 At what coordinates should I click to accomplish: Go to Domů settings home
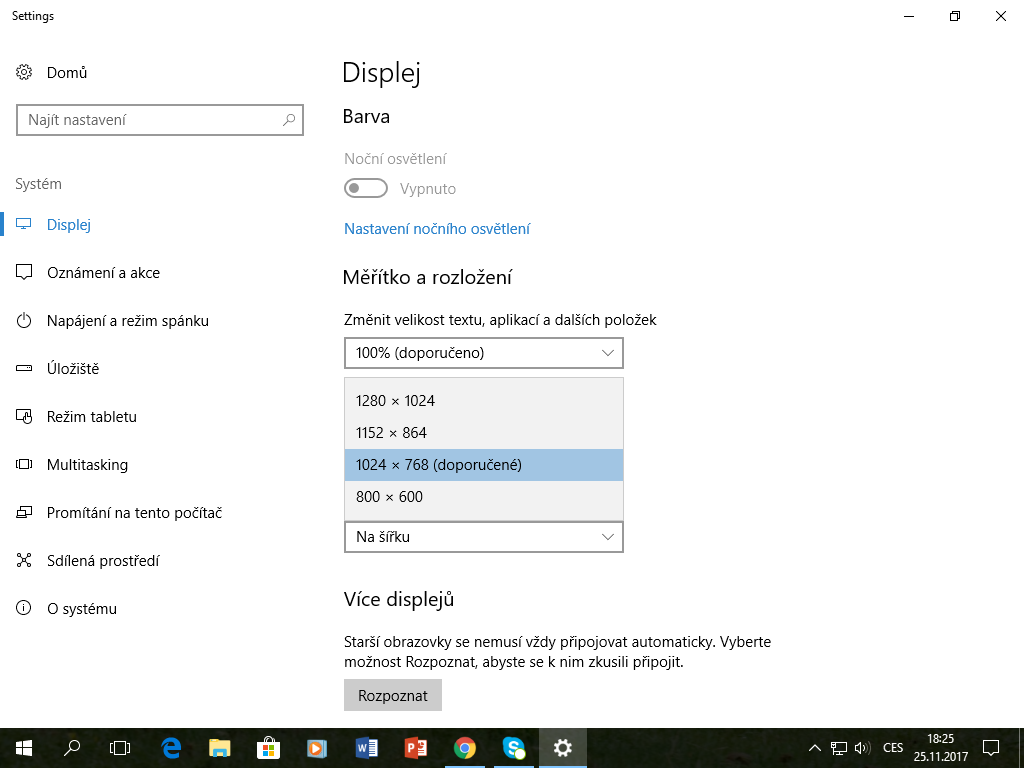point(67,72)
